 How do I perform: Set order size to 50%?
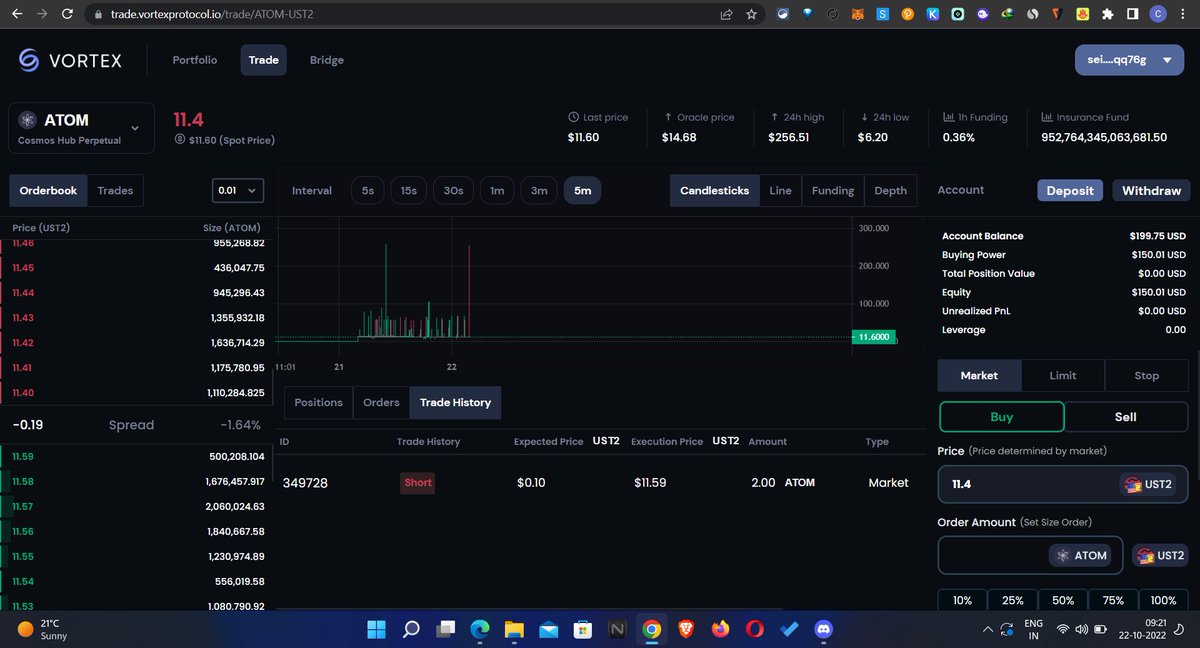tap(1063, 600)
